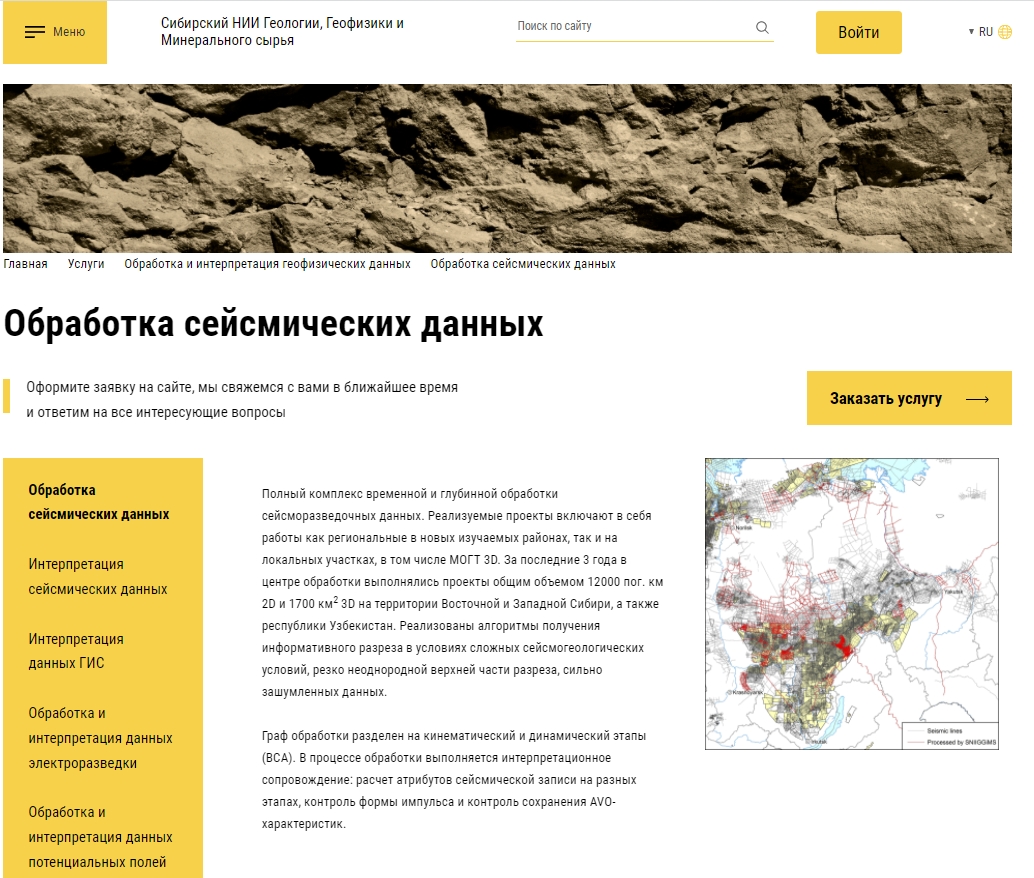
Task: Open the seismic lines map thumbnail
Action: click(x=851, y=604)
